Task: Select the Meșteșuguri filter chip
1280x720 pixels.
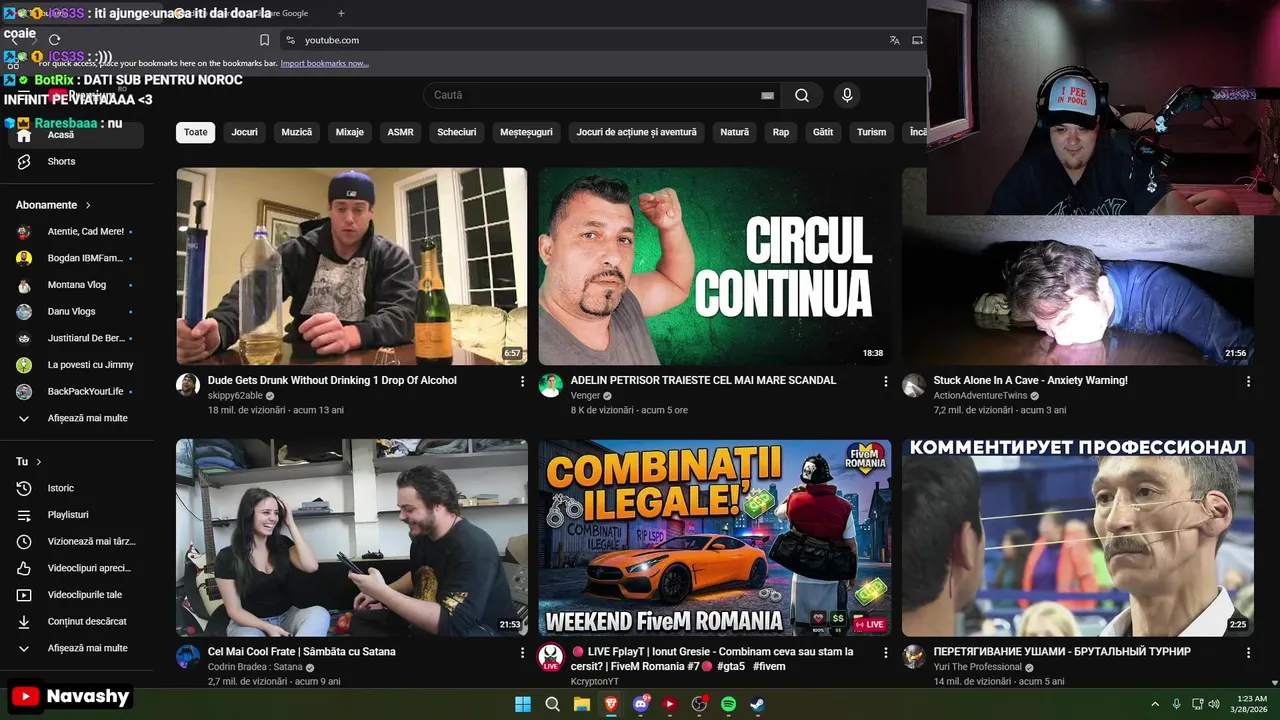Action: 526,132
